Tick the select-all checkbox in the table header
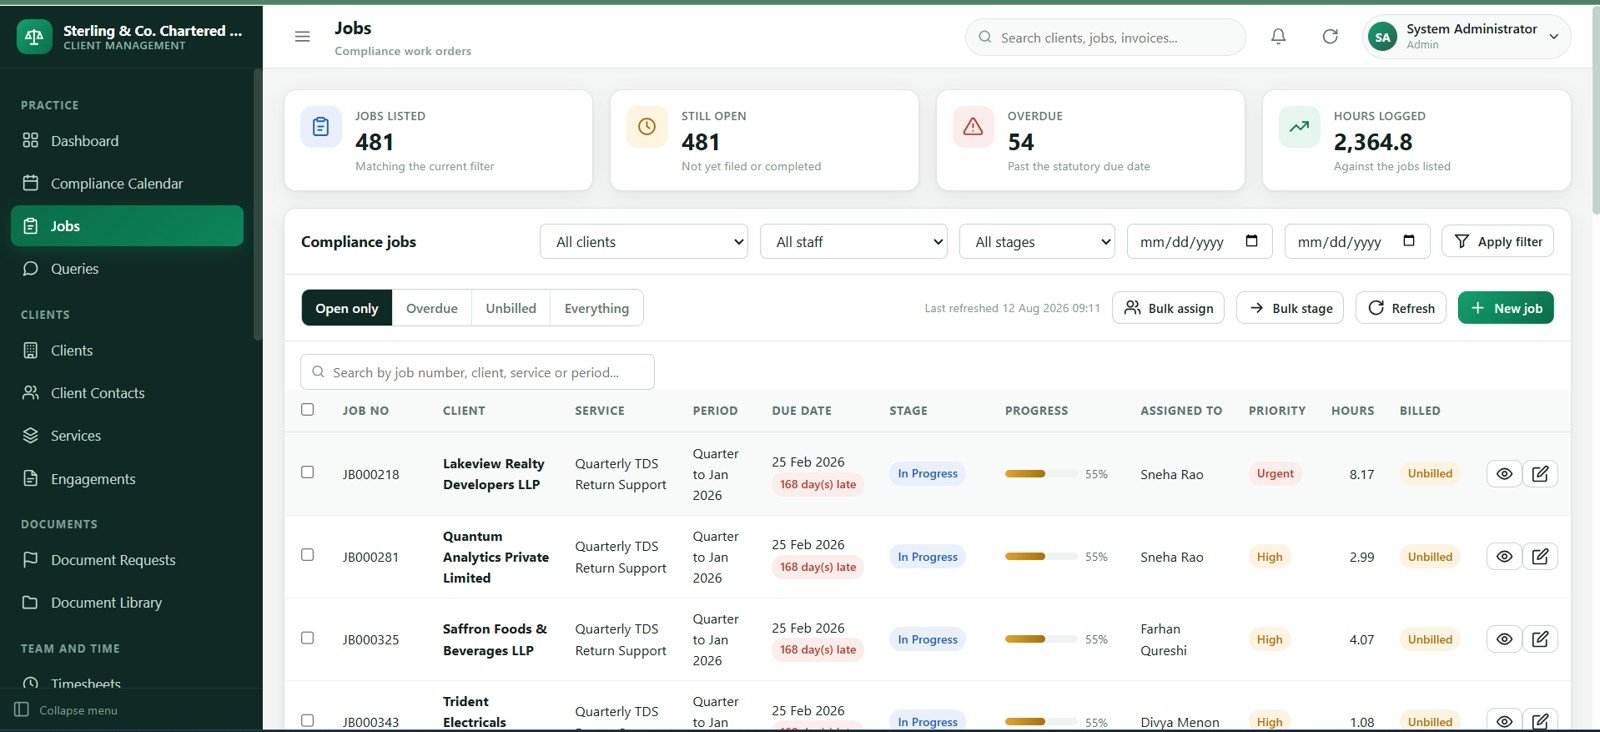1600x732 pixels. point(307,409)
